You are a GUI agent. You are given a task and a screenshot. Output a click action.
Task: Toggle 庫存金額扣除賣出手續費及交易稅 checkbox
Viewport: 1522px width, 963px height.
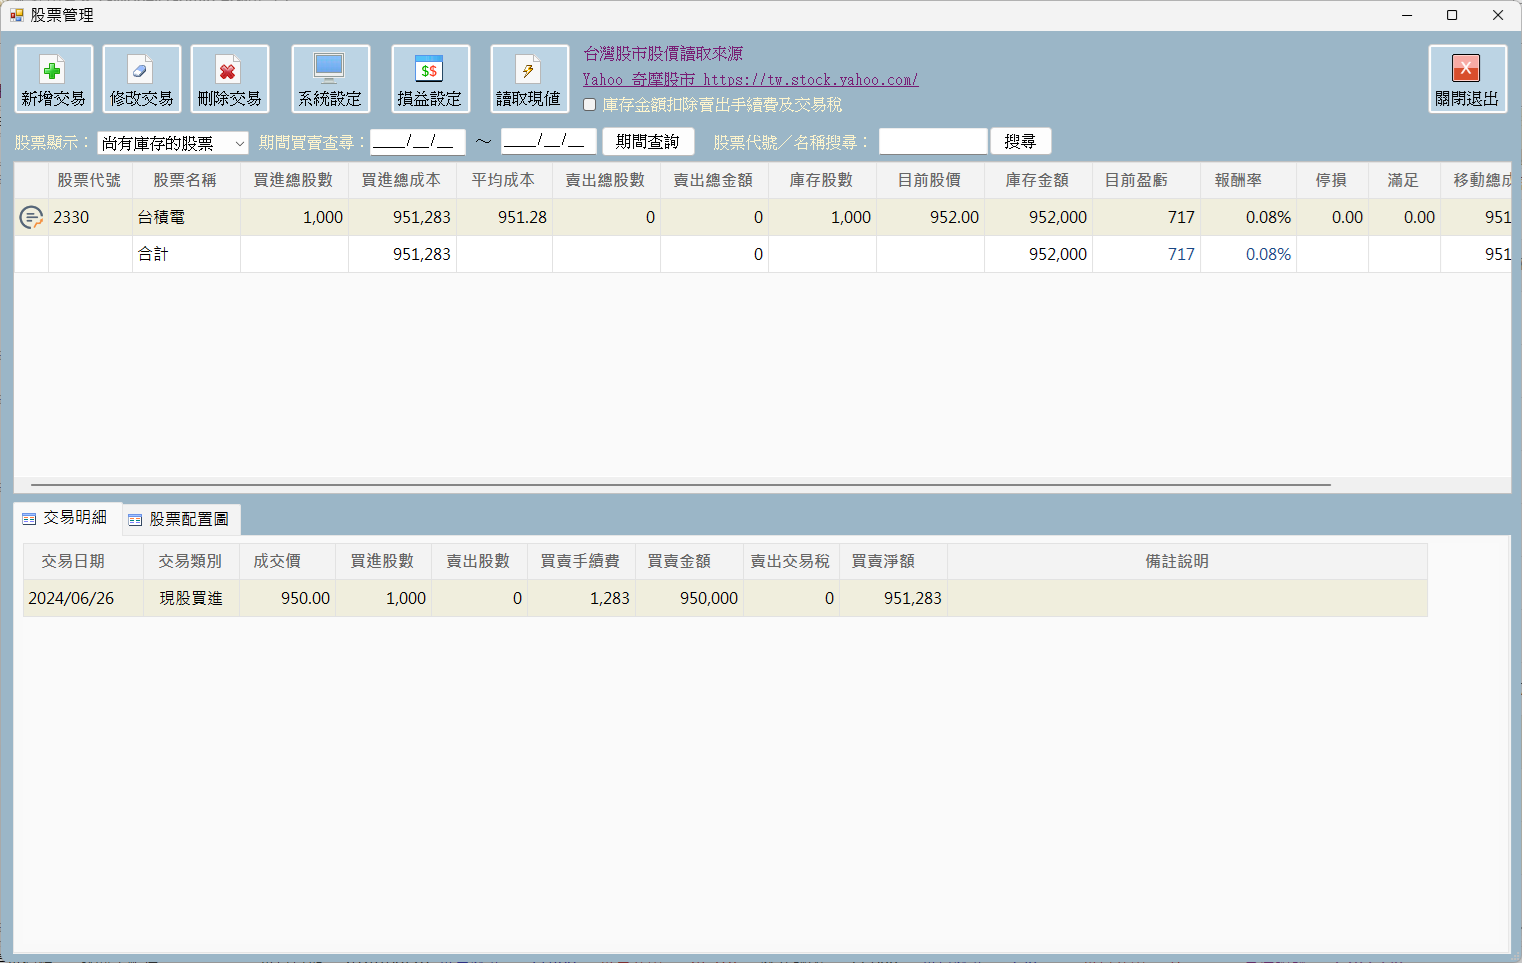point(590,105)
